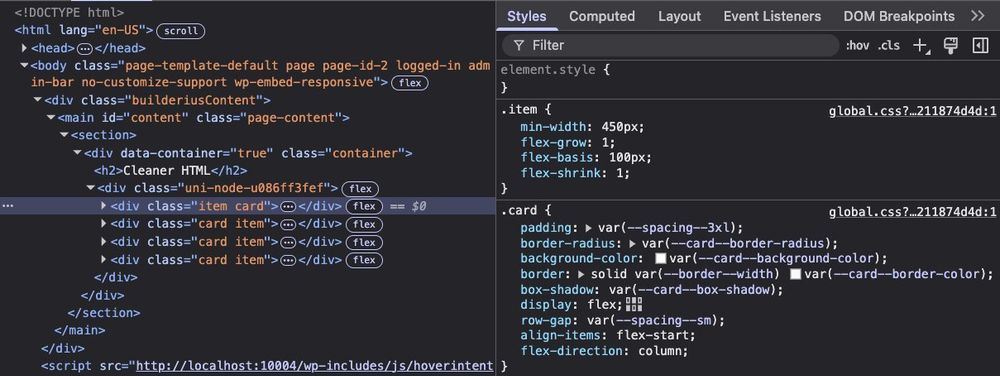Open the new style rule plus icon
1000x376 pixels.
pyautogui.click(x=921, y=45)
